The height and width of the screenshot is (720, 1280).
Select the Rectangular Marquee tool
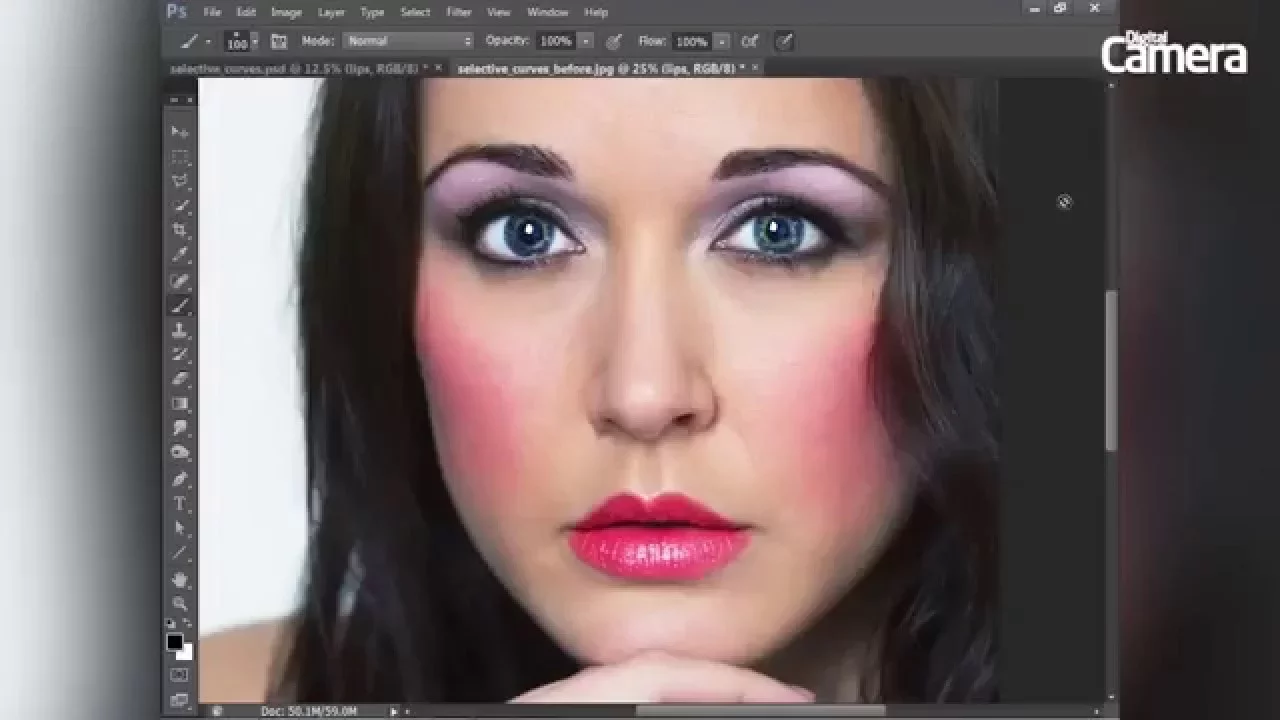(180, 157)
